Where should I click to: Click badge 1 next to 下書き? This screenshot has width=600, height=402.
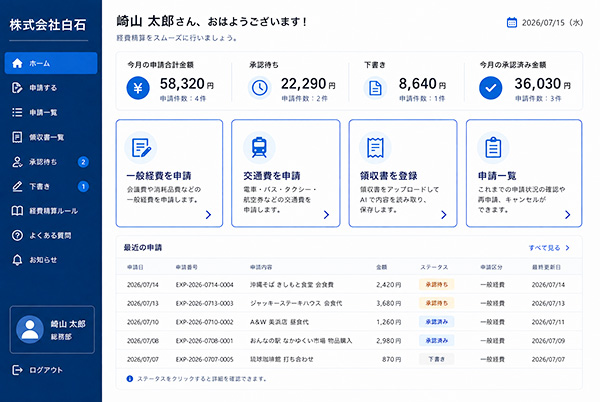click(x=83, y=186)
